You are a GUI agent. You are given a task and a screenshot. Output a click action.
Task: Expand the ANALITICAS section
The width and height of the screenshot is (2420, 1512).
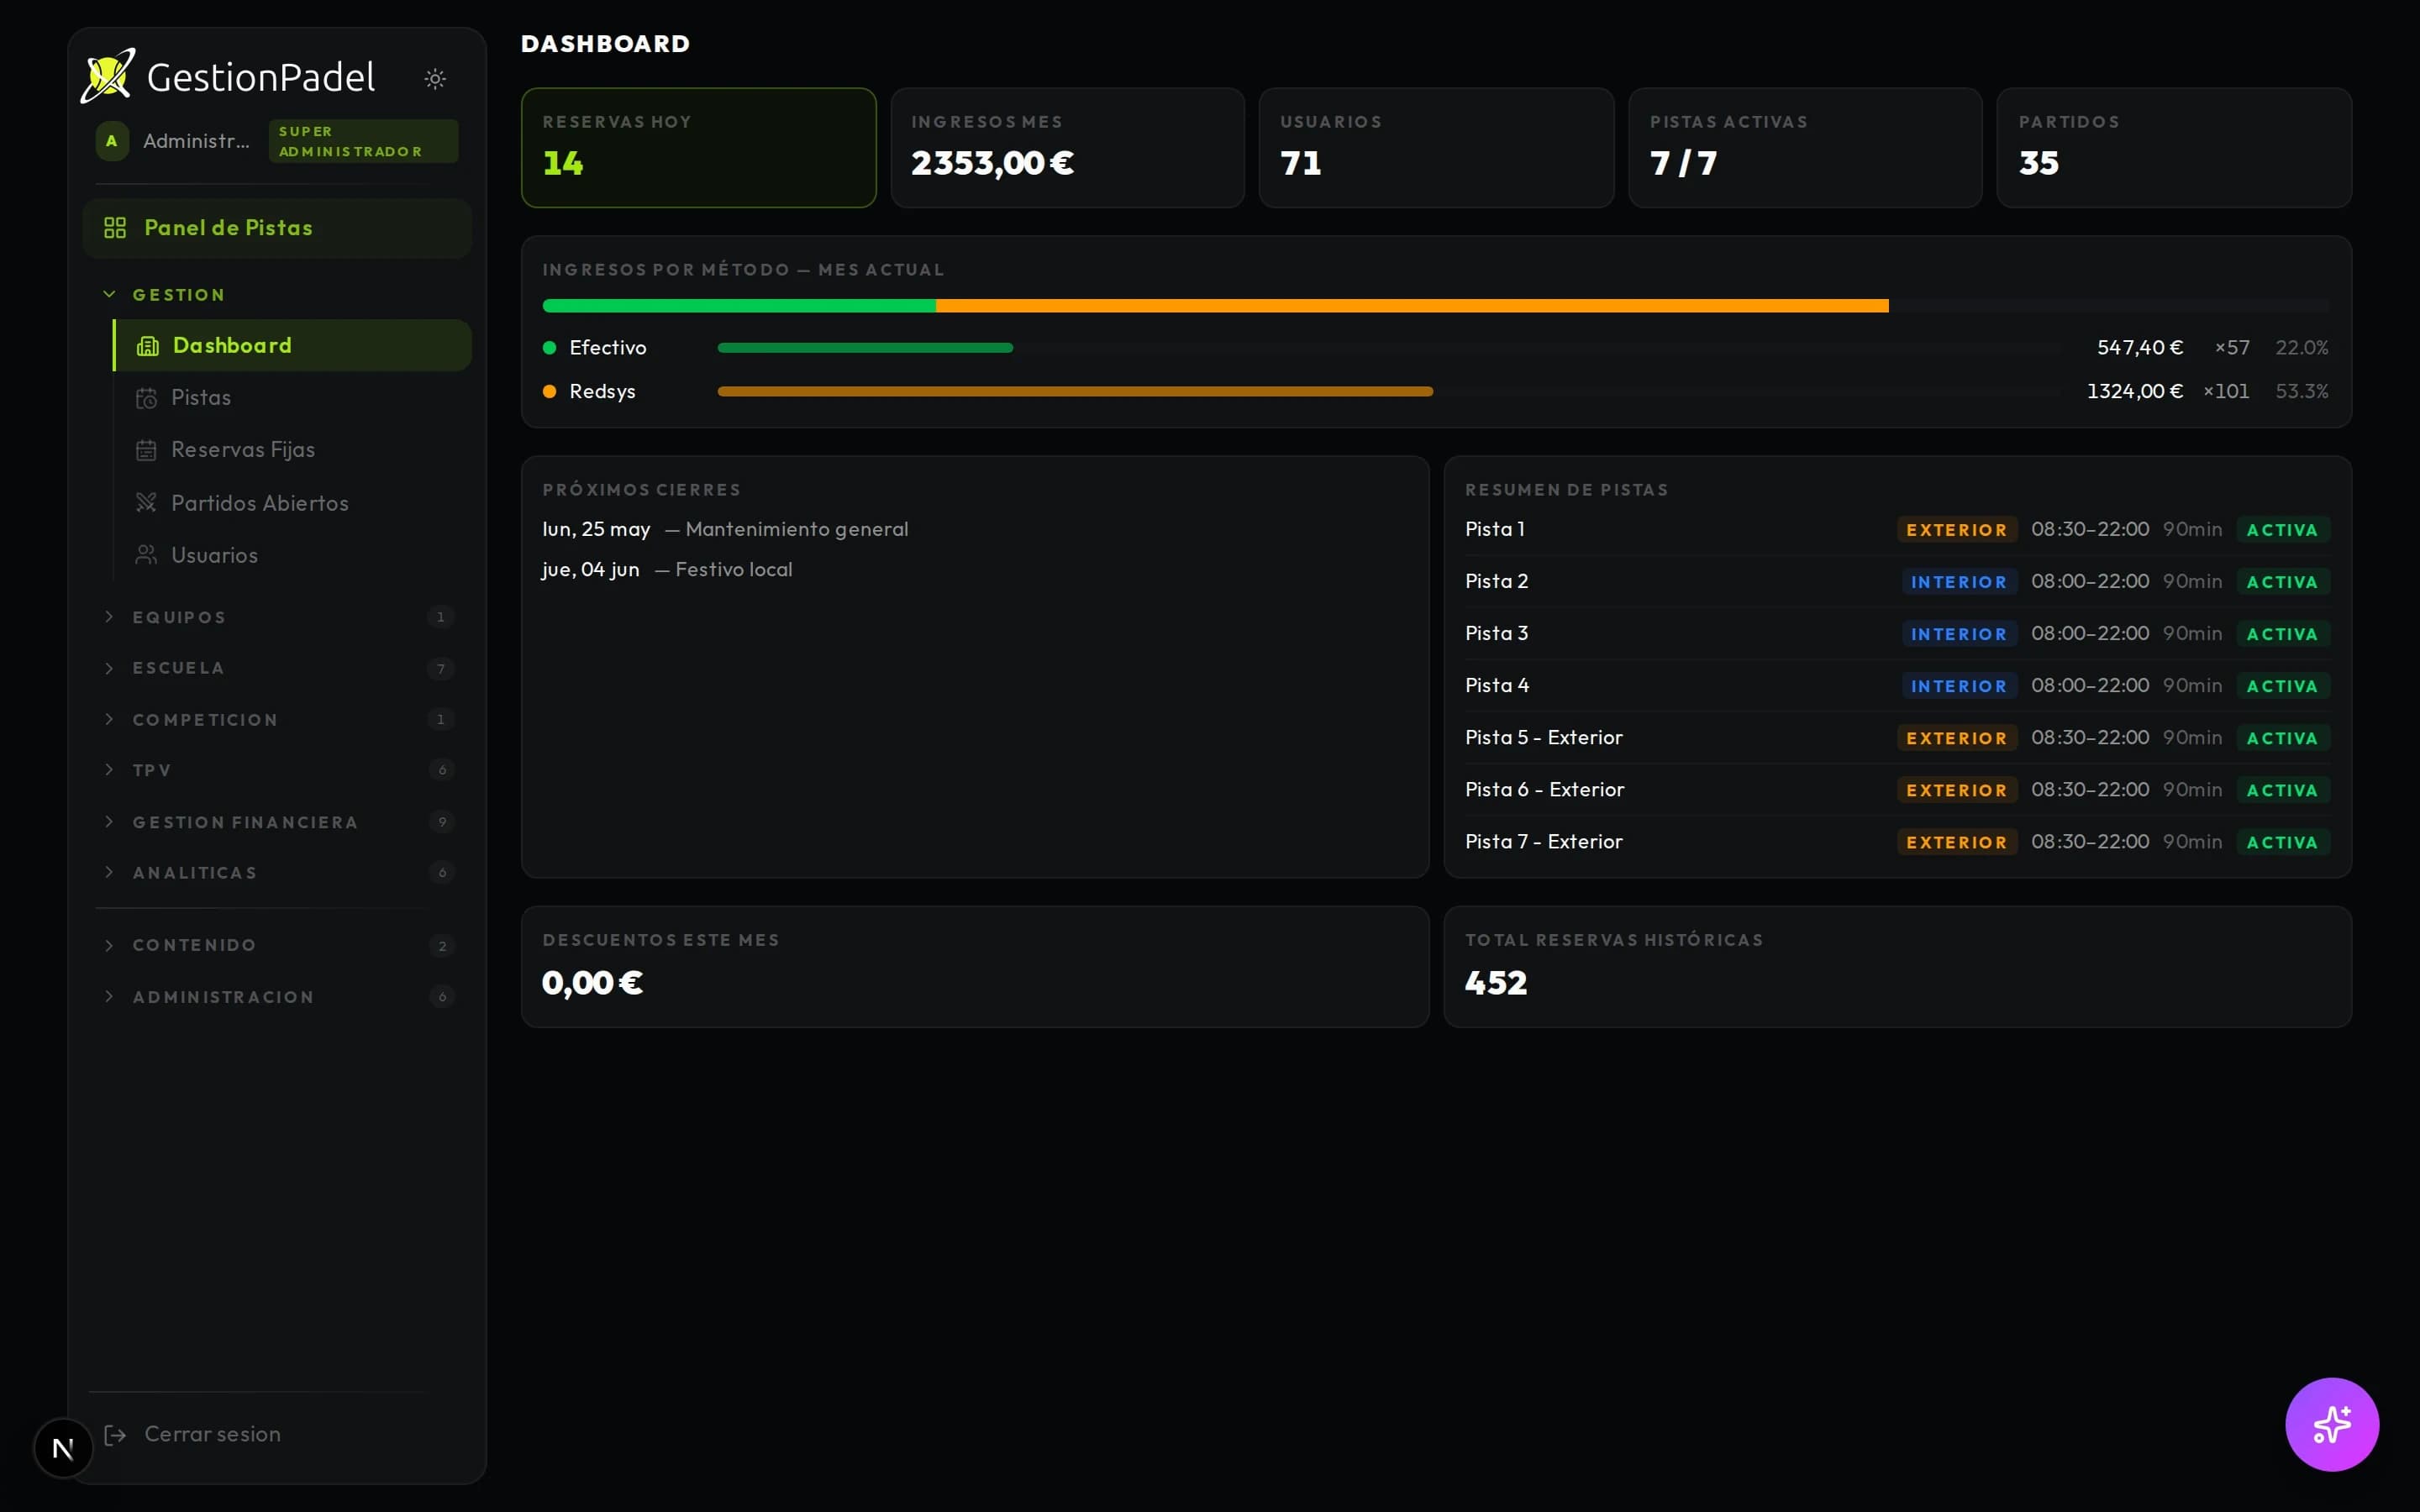point(277,873)
